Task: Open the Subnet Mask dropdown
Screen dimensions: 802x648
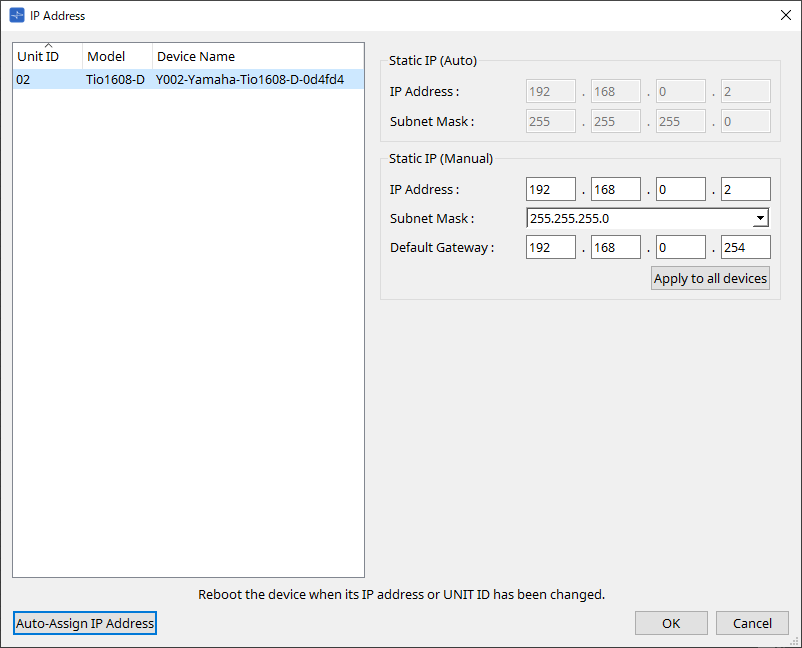Action: click(x=760, y=219)
